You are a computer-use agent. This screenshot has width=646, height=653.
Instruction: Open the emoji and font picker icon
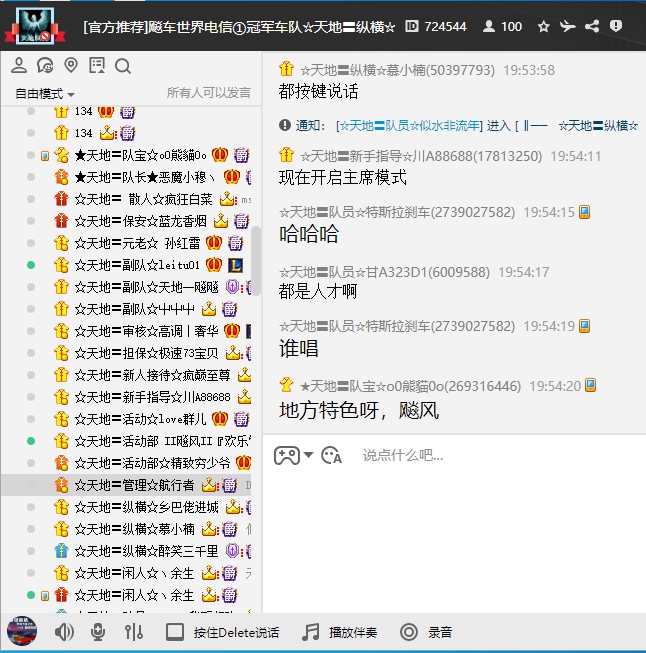coord(332,455)
